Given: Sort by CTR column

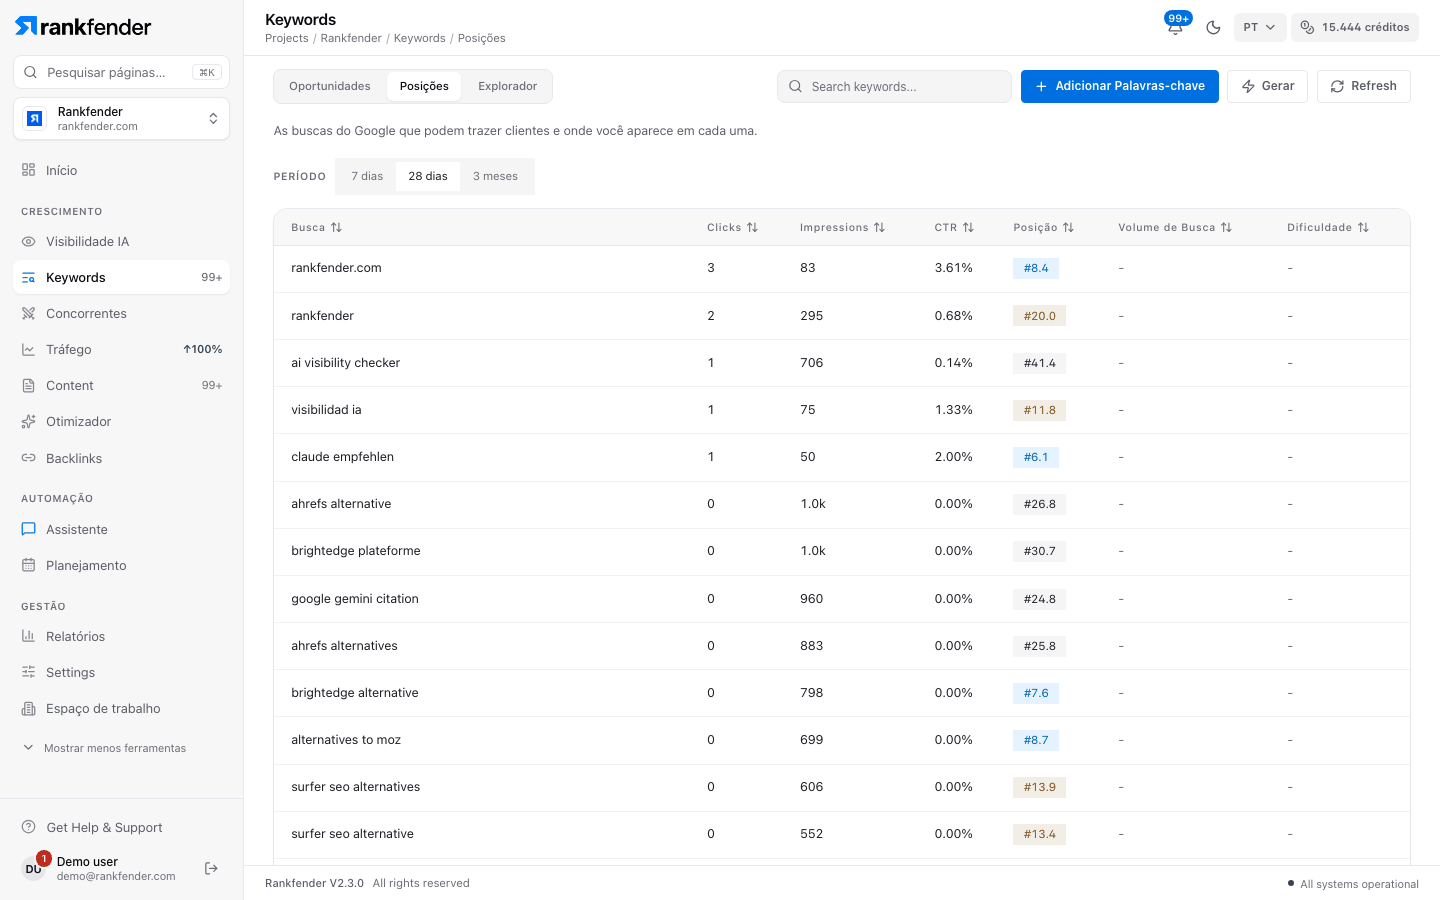Looking at the screenshot, I should tap(955, 228).
